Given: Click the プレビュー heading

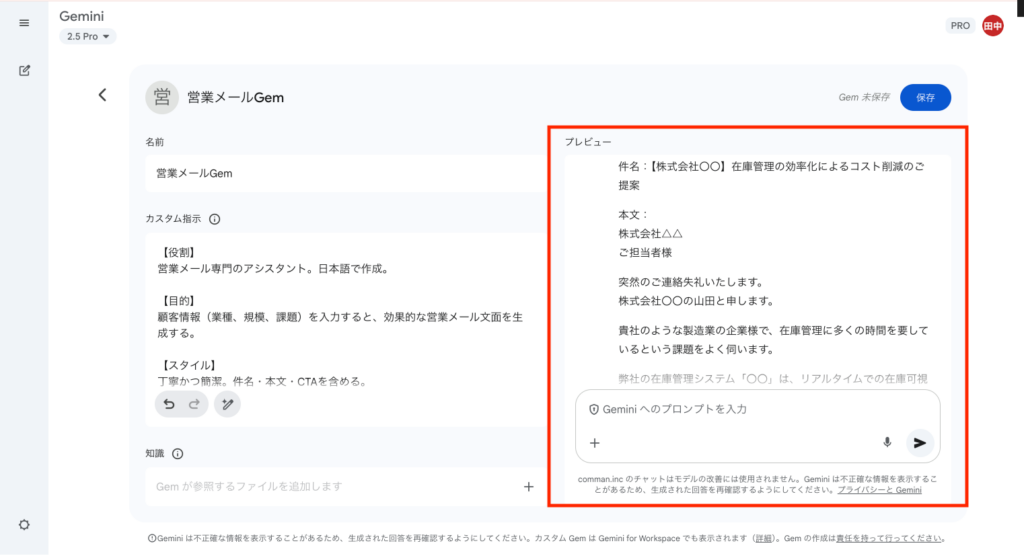Looking at the screenshot, I should coord(588,142).
